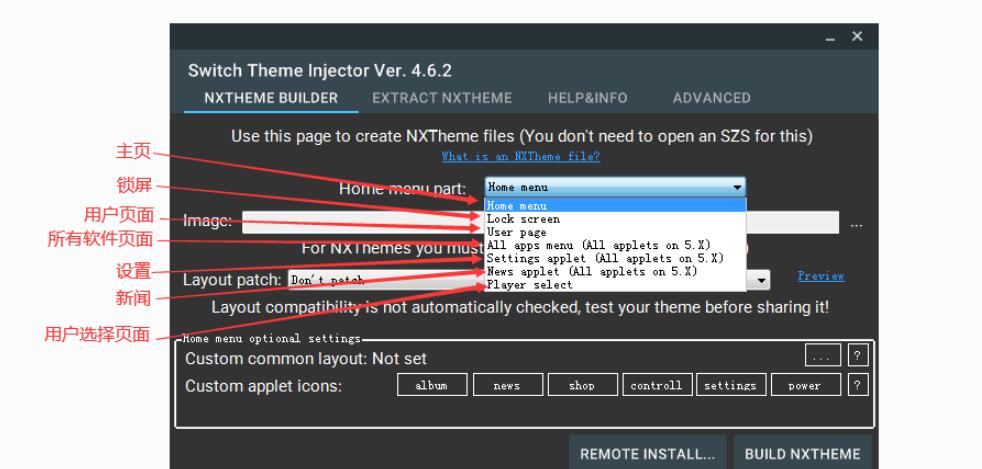Pick 'Player select' from the list
The image size is (982, 469).
click(615, 285)
